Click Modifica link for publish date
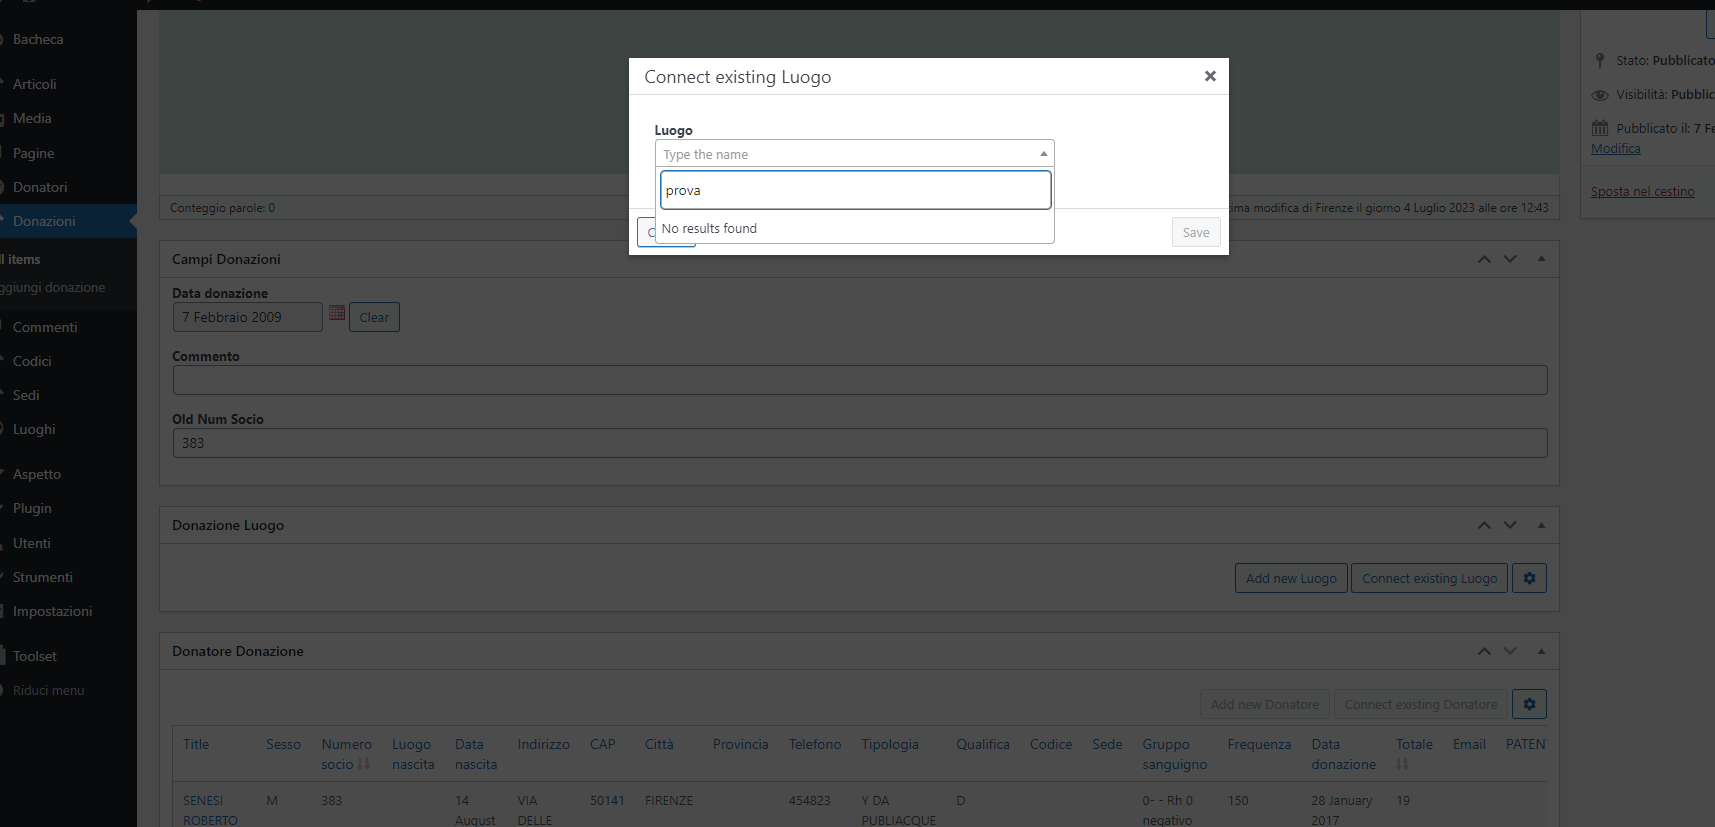 coord(1616,148)
